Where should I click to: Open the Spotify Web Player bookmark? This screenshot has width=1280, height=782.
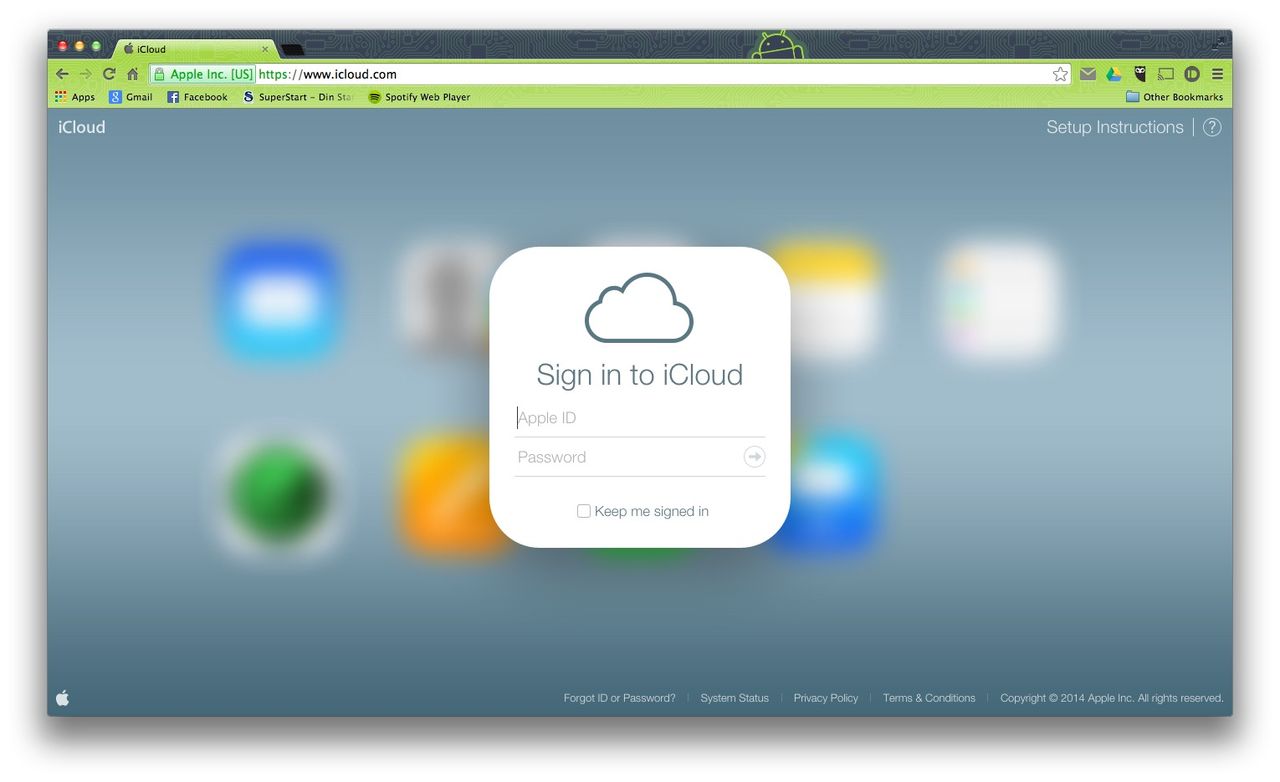(419, 97)
